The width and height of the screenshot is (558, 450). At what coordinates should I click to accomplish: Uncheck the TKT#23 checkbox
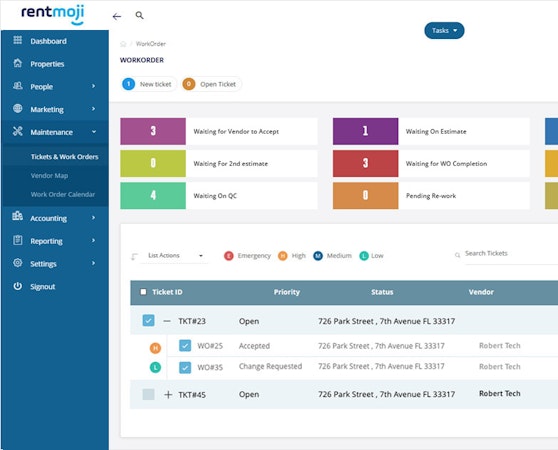pyautogui.click(x=148, y=321)
